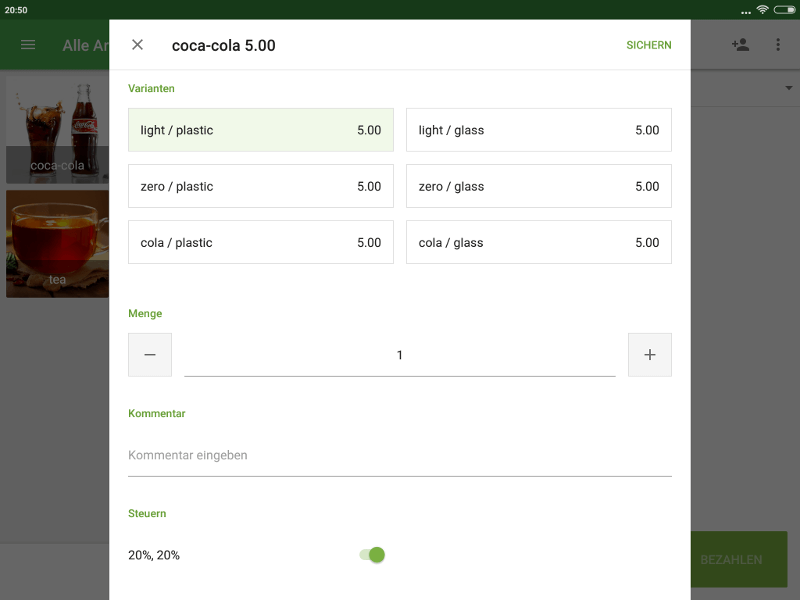Open the three-dot overflow menu

778,45
